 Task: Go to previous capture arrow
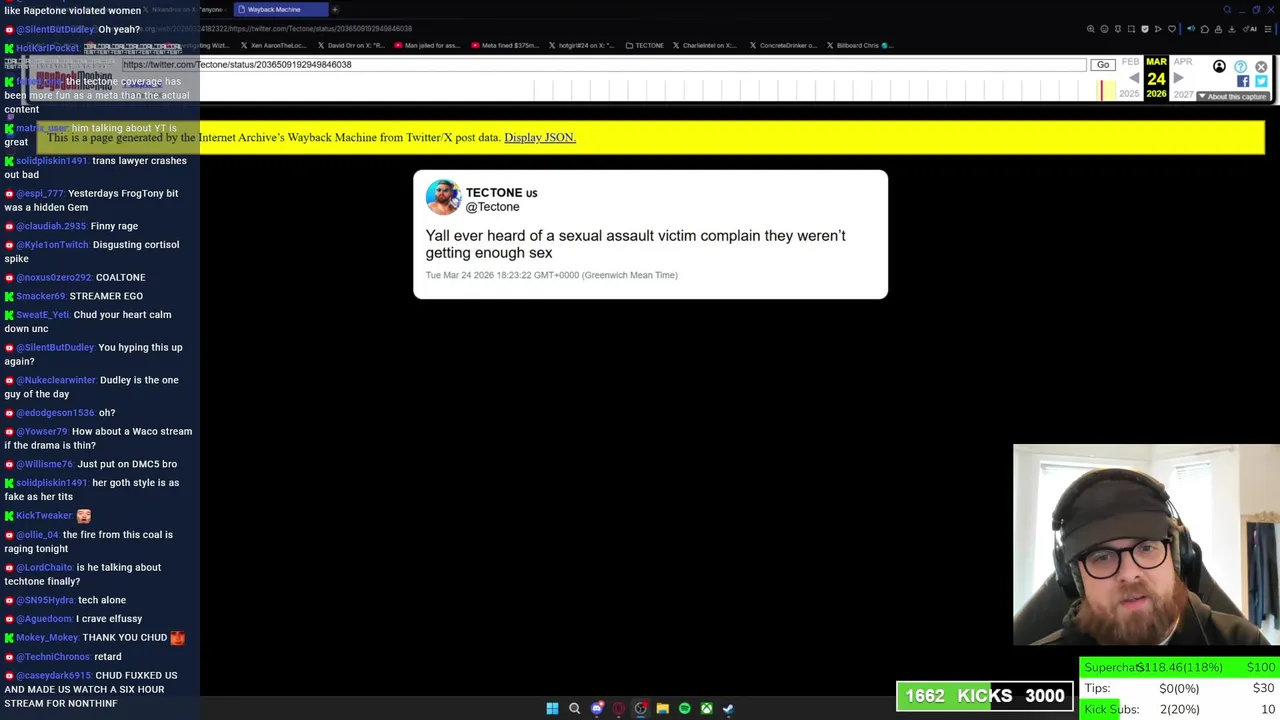click(1134, 78)
